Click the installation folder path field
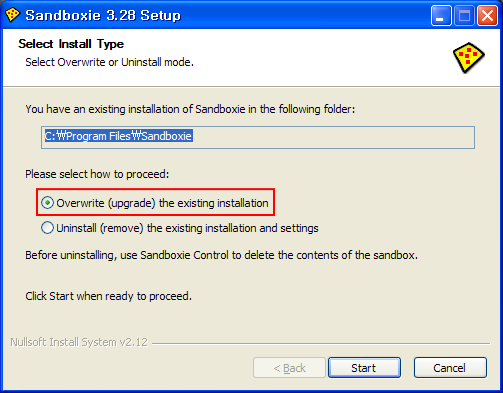The image size is (503, 393). 258,137
